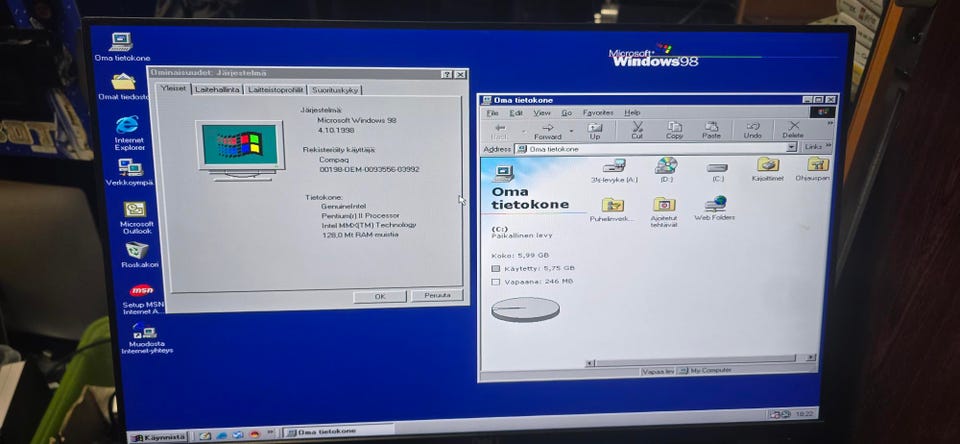The height and width of the screenshot is (444, 960).
Task: Go Up one folder level
Action: pos(594,130)
